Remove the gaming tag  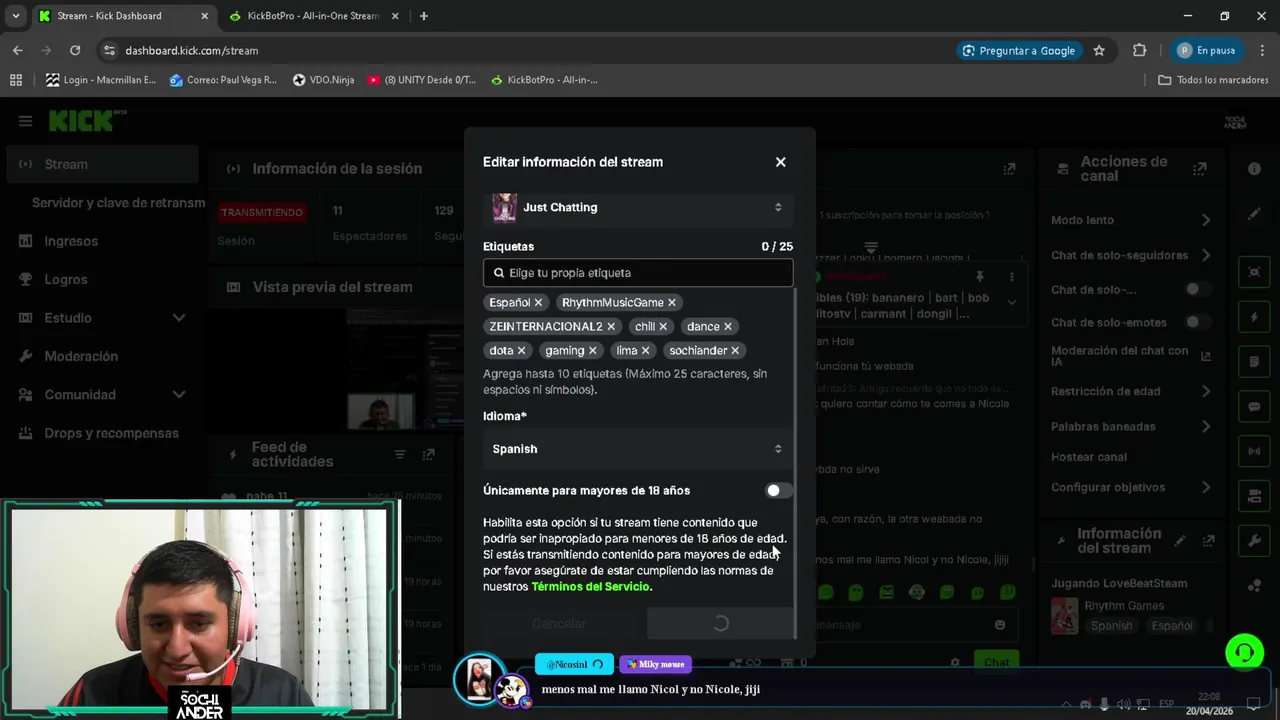pos(593,350)
